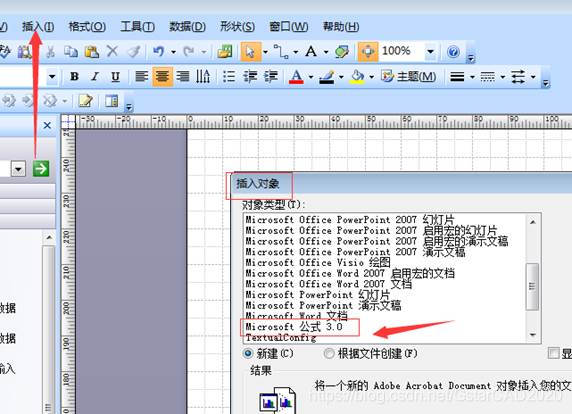This screenshot has width=572, height=414.
Task: Click the bullets list icon
Action: pyautogui.click(x=229, y=77)
